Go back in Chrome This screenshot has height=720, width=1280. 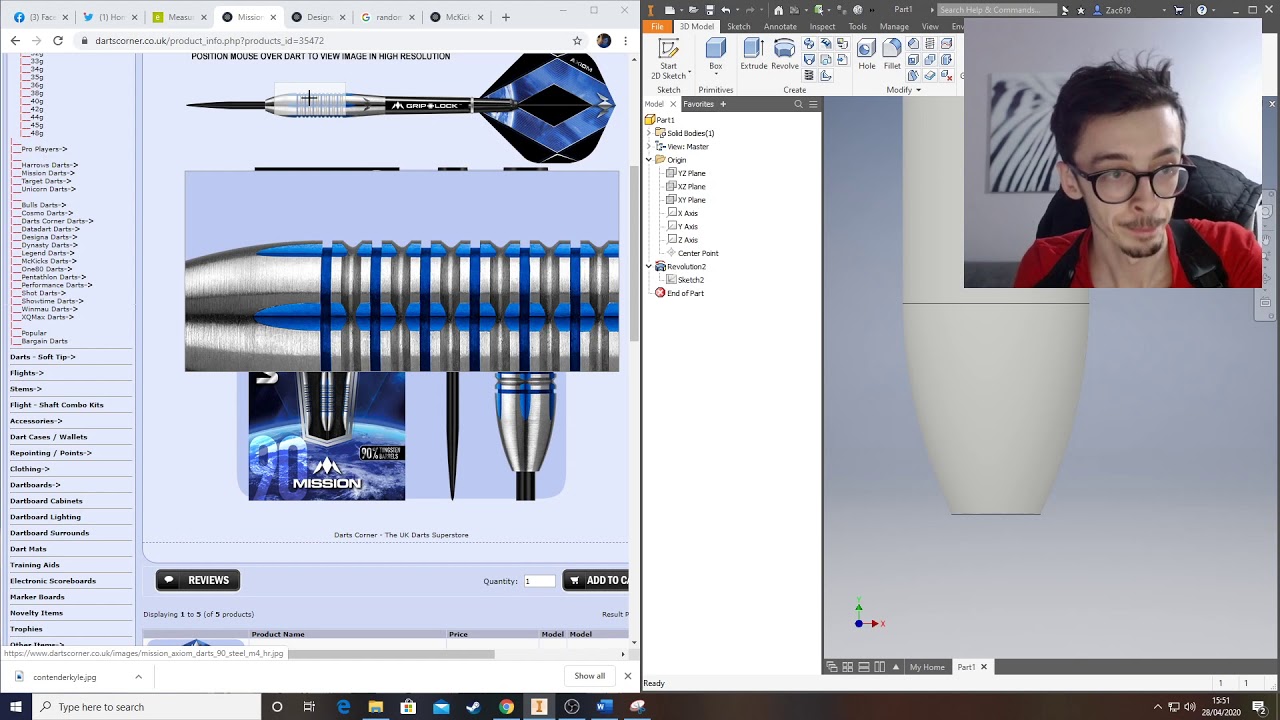coord(15,41)
